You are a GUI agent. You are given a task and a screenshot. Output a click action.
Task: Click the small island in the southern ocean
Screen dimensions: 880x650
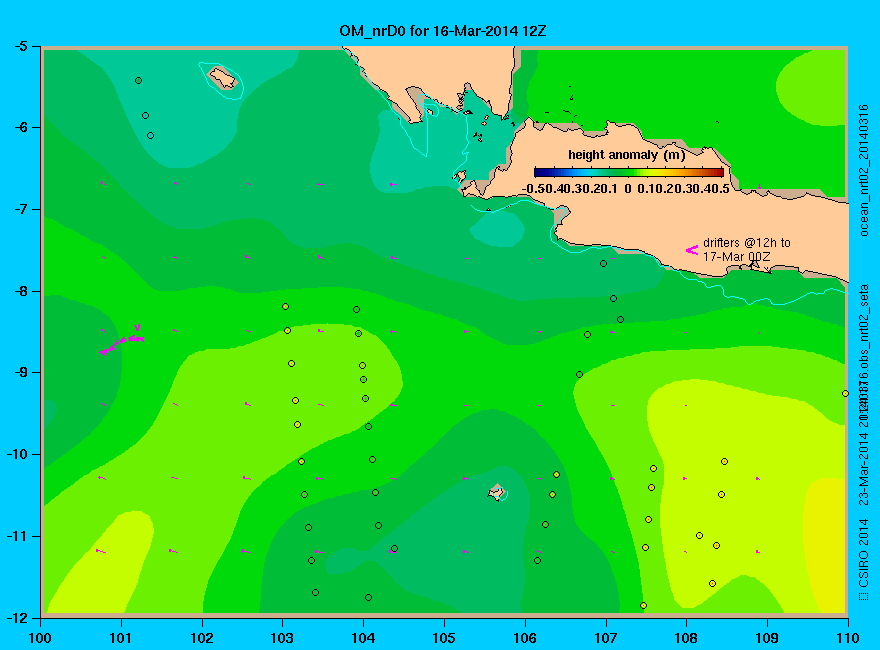[x=496, y=492]
